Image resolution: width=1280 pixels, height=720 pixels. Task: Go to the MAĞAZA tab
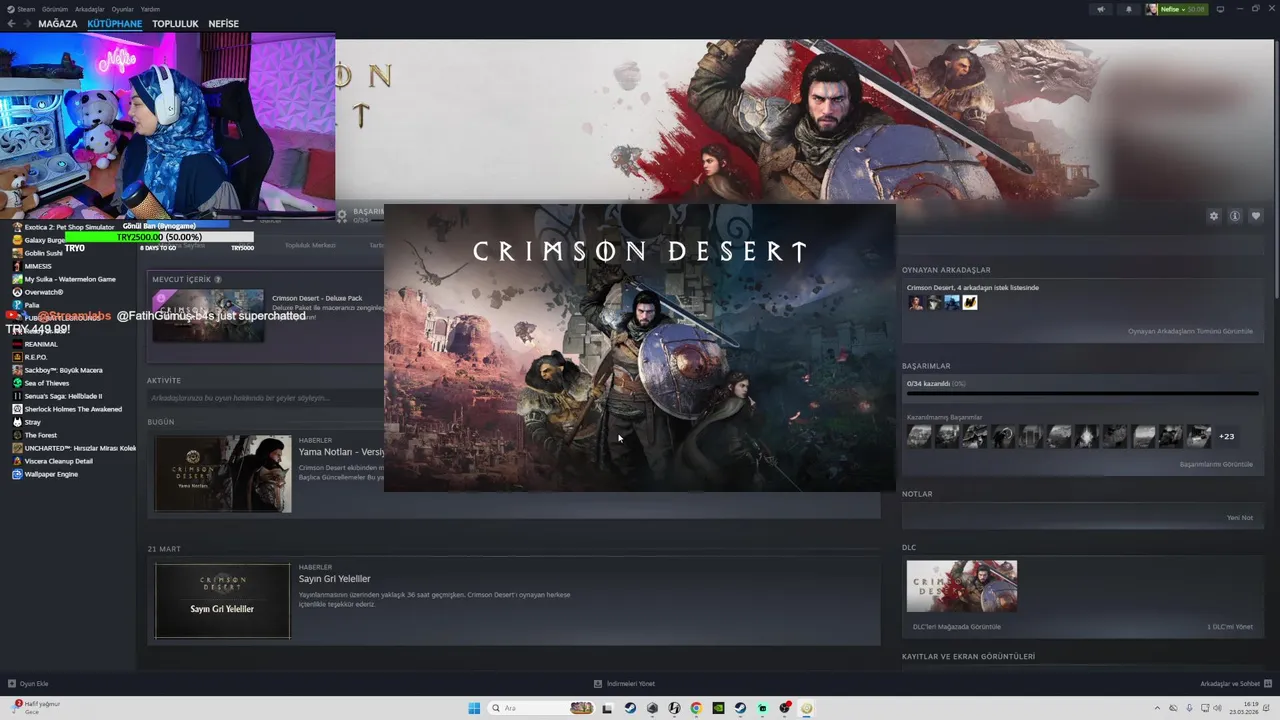point(57,24)
